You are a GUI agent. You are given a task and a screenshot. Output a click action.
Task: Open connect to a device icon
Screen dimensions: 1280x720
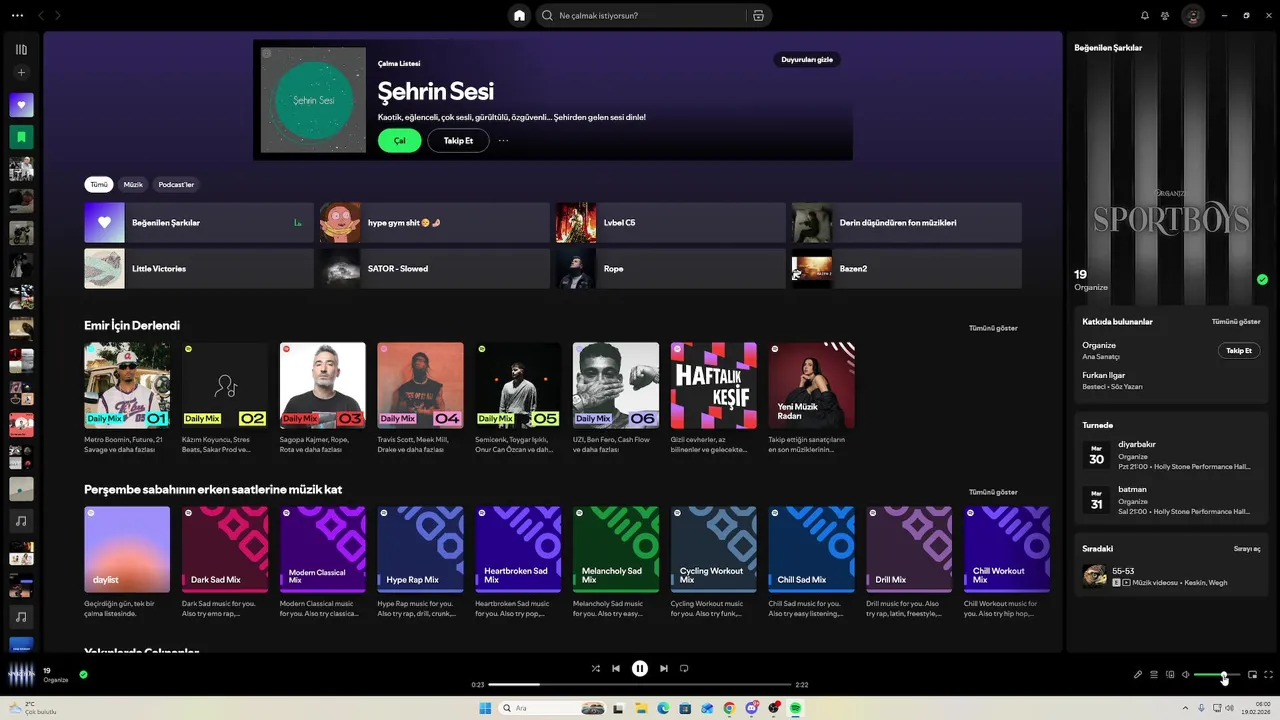click(1170, 675)
